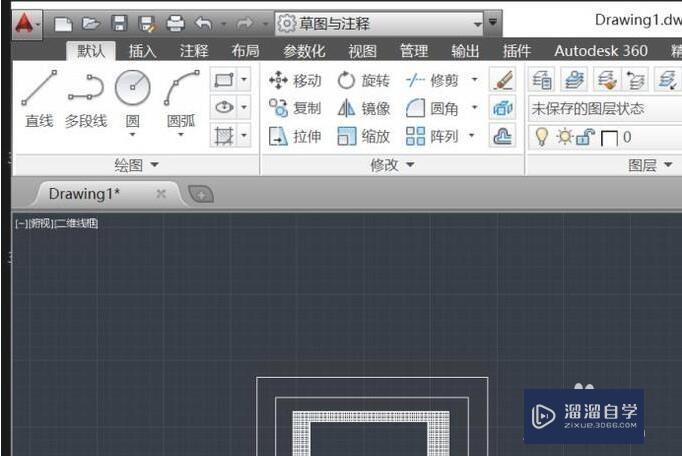This screenshot has height=456, width=682.
Task: Customize quick access toolbar via the end arrow
Action: pyautogui.click(x=493, y=22)
